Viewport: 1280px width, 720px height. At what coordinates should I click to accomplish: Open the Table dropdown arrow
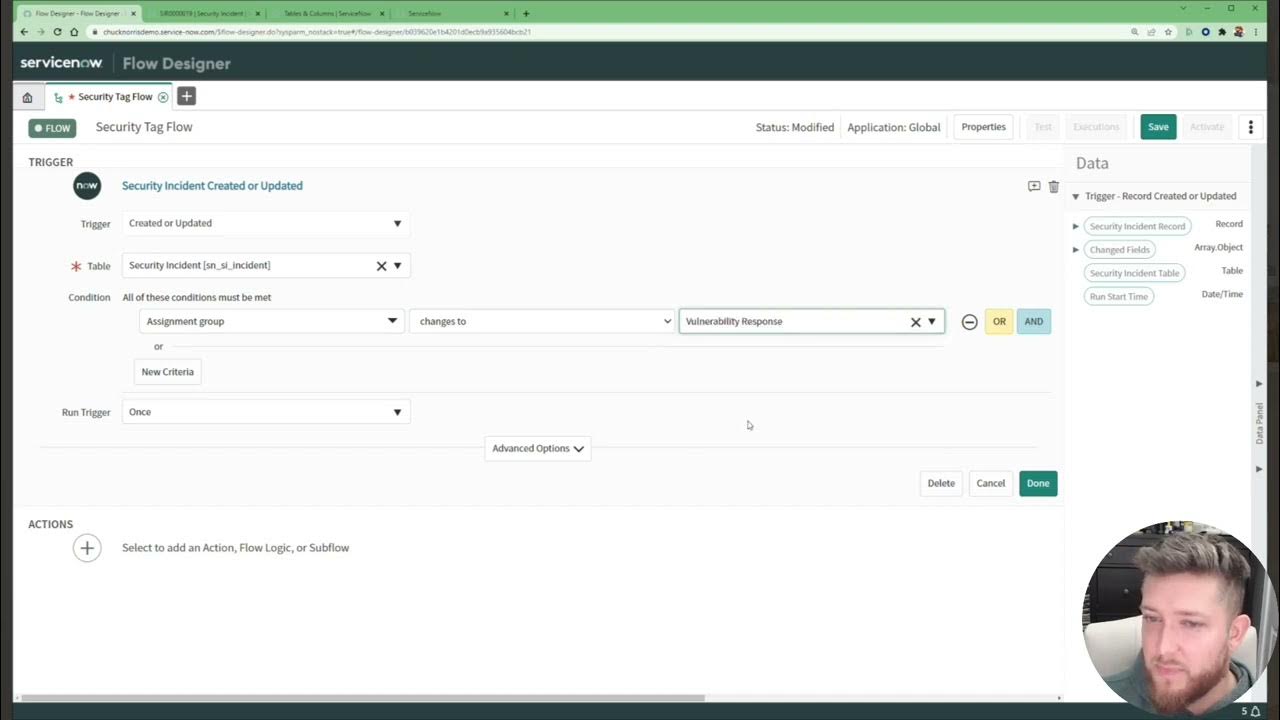(397, 266)
